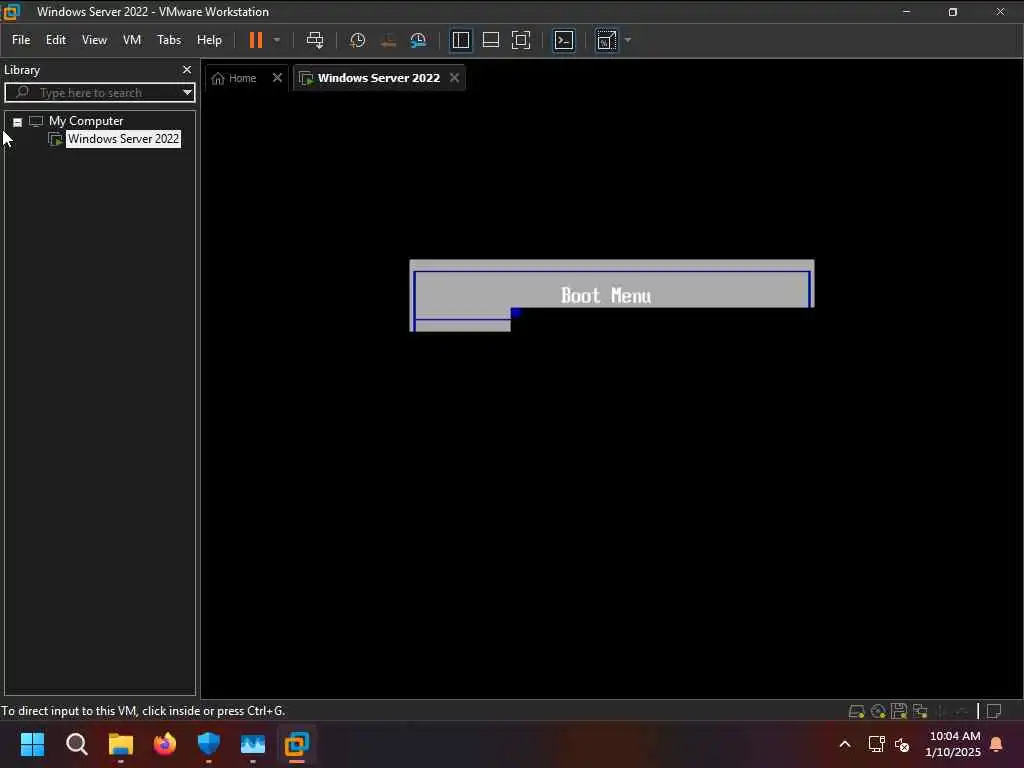Screen dimensions: 1024x768
Task: Enter full screen mode
Action: [x=520, y=40]
